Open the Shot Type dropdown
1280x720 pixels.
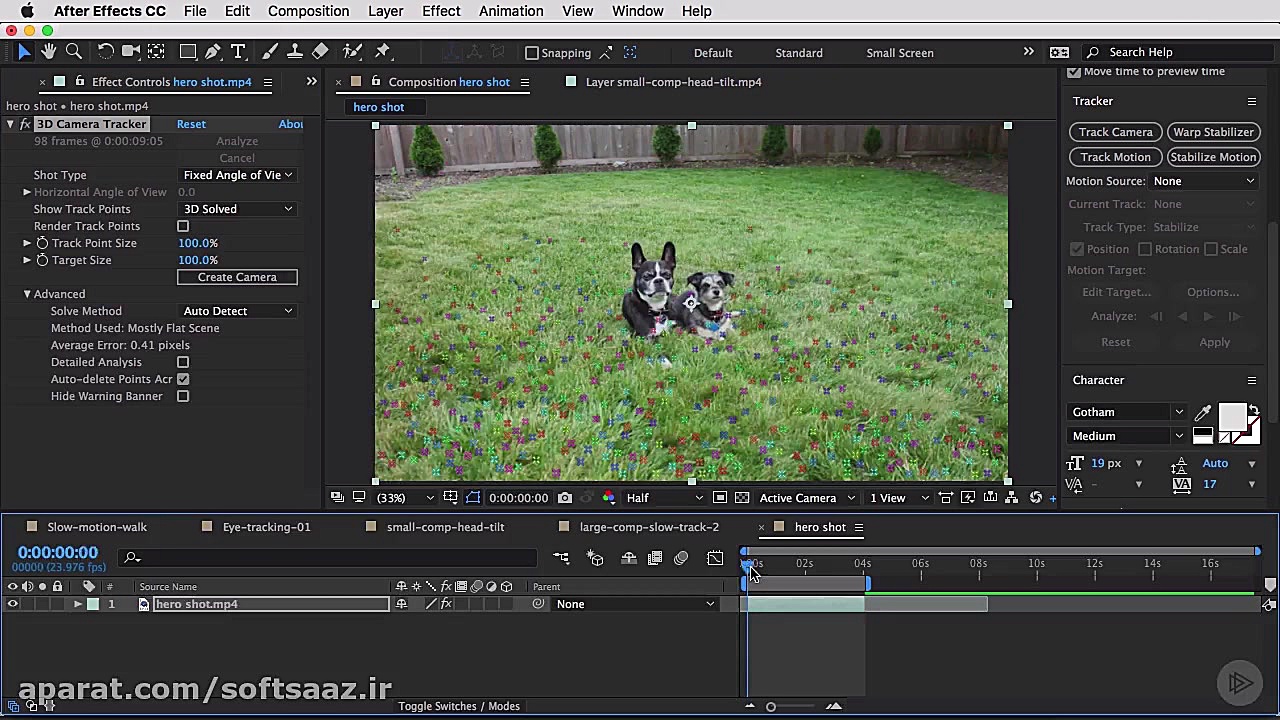pos(237,175)
